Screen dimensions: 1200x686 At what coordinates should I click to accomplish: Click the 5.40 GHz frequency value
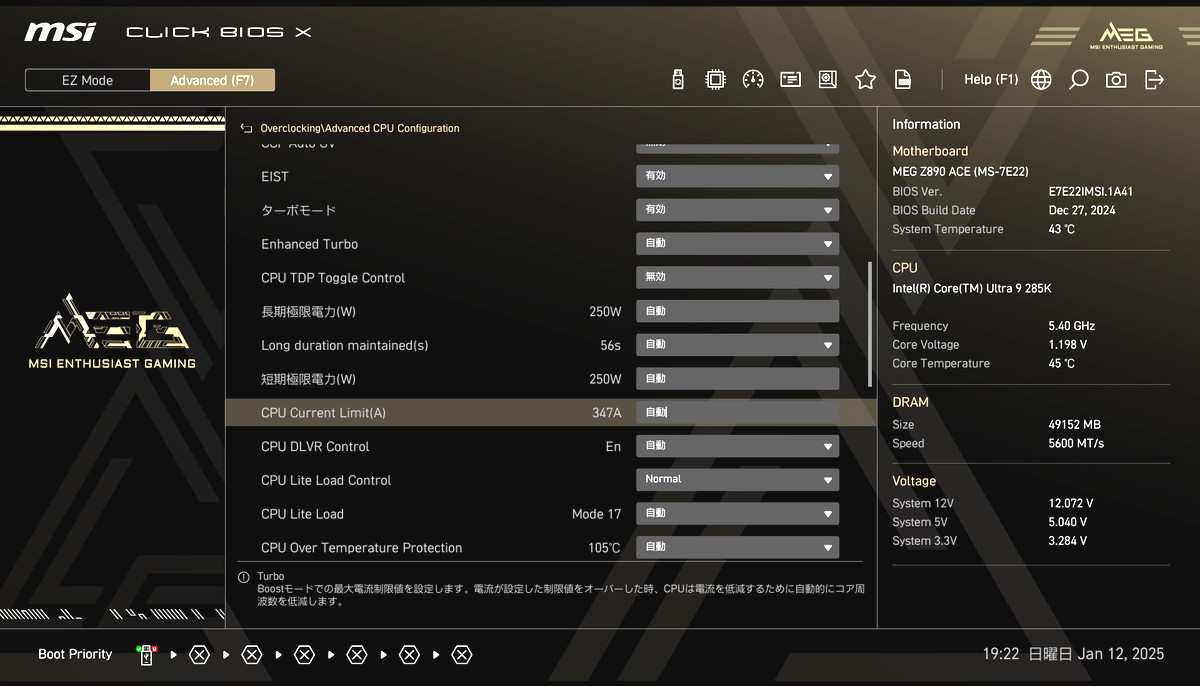point(1071,326)
